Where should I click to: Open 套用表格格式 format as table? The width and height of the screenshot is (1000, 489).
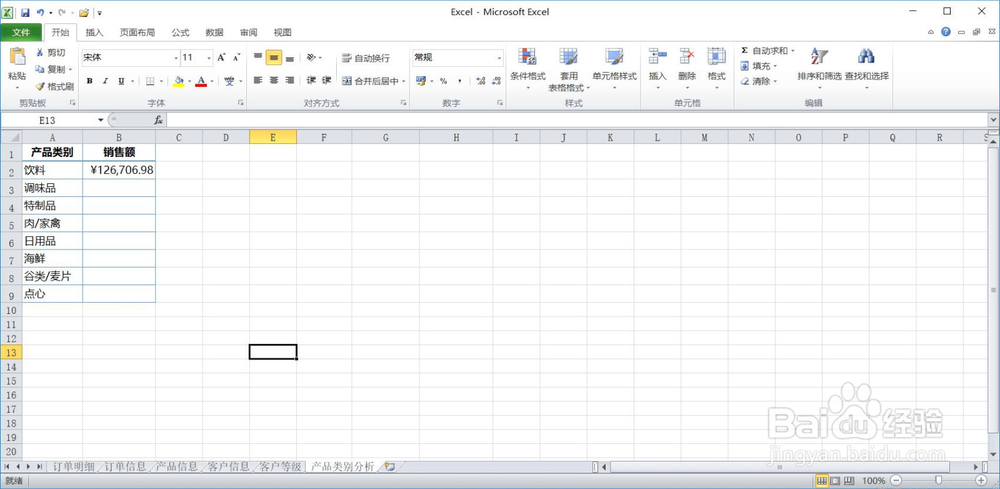(x=568, y=69)
